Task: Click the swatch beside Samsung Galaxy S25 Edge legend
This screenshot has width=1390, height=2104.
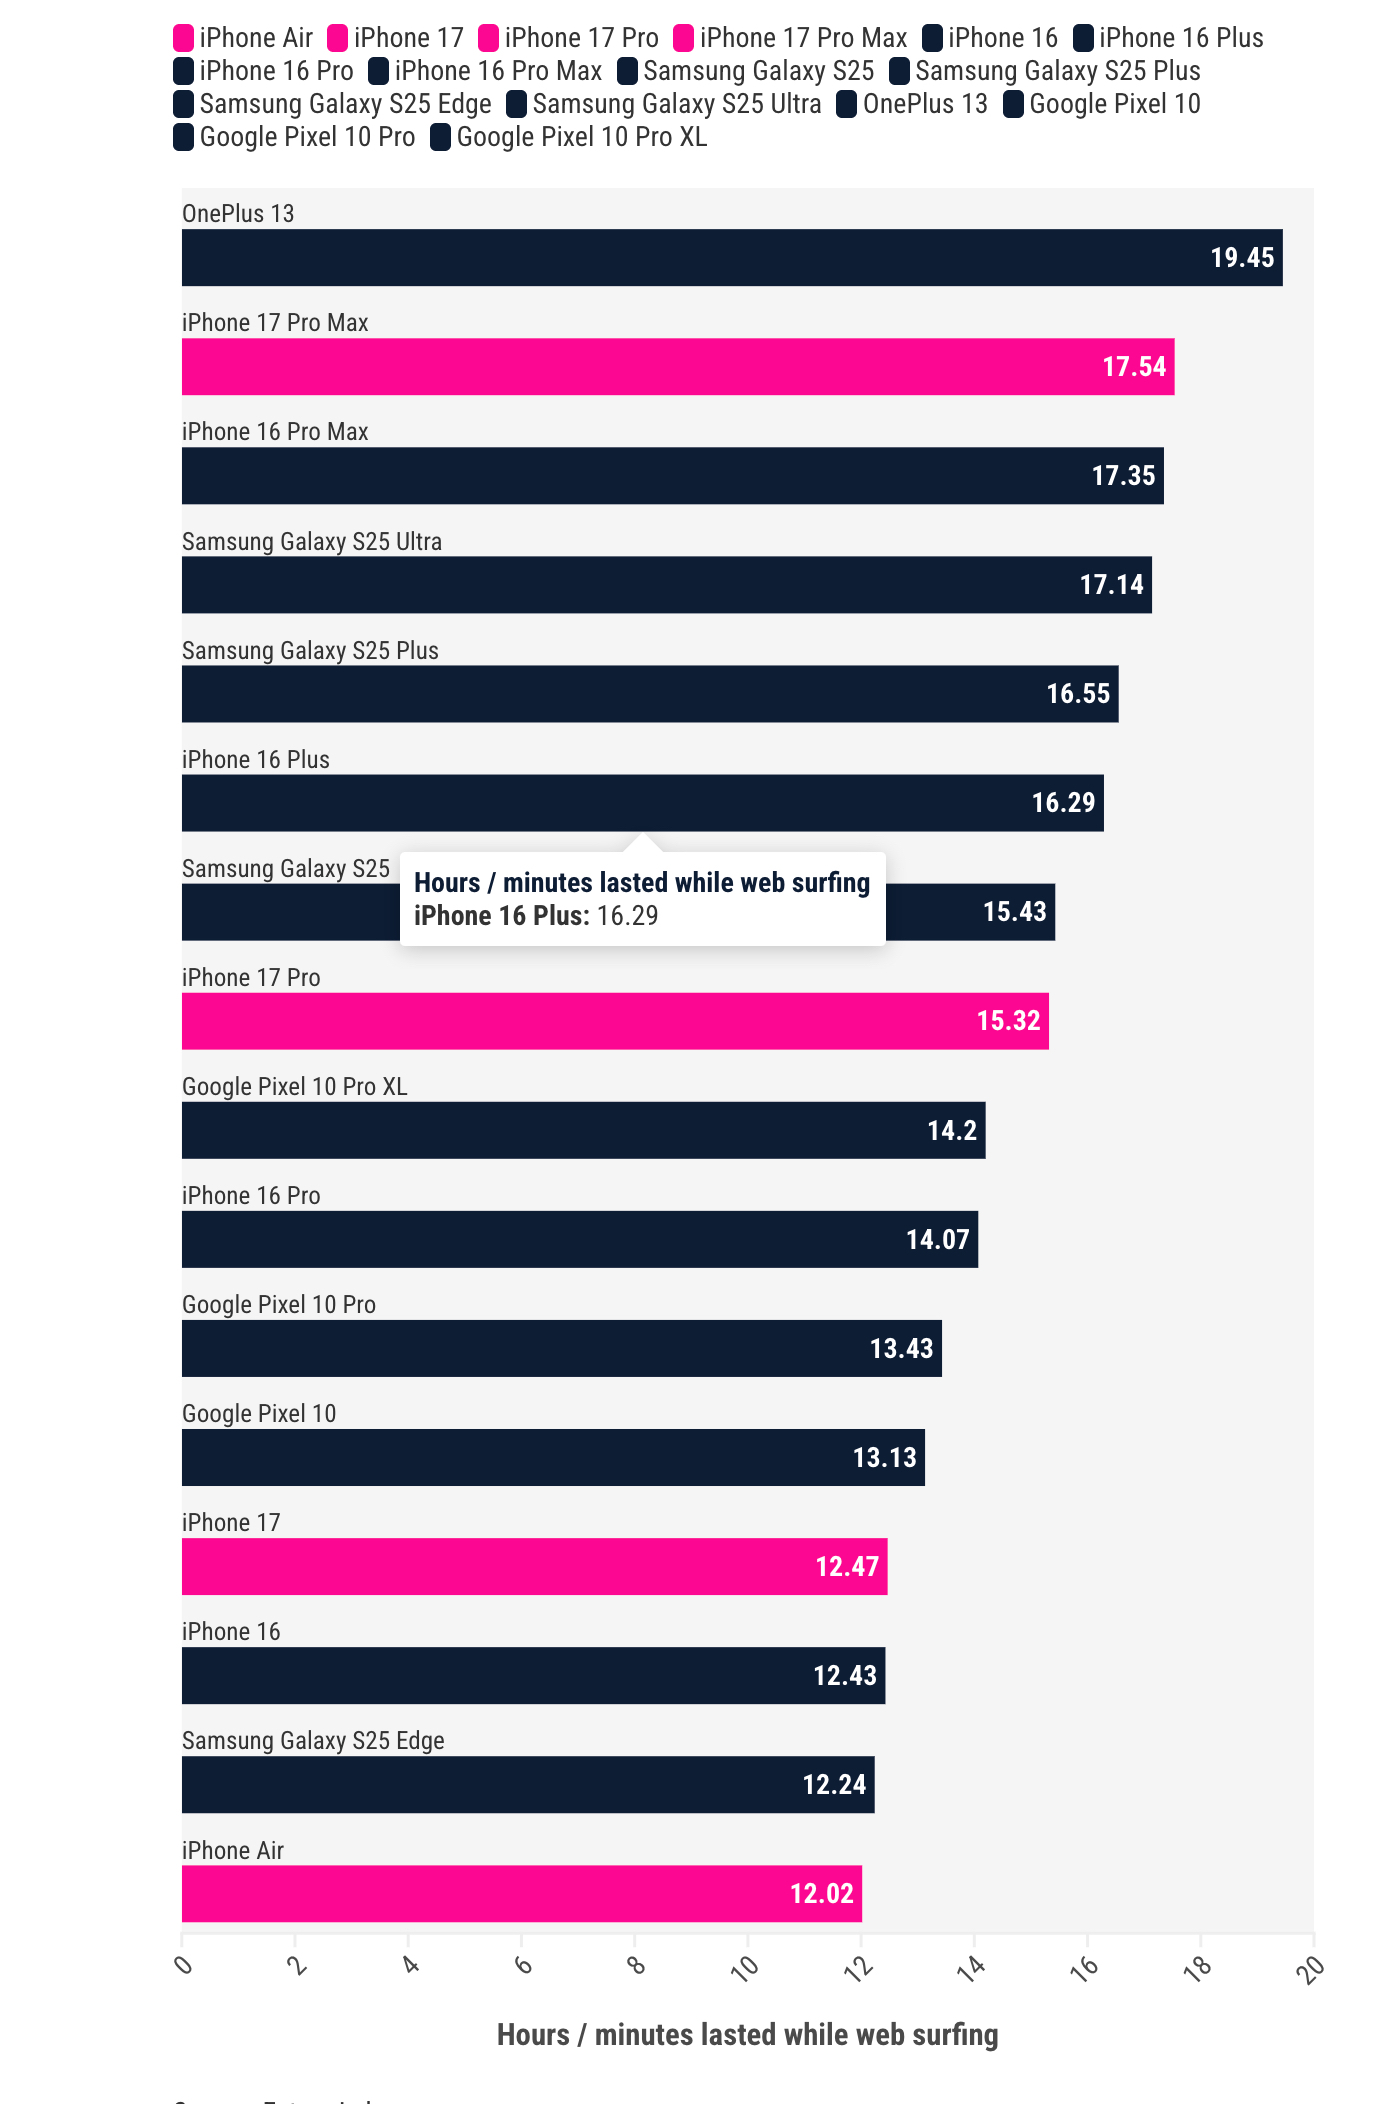Action: point(184,104)
